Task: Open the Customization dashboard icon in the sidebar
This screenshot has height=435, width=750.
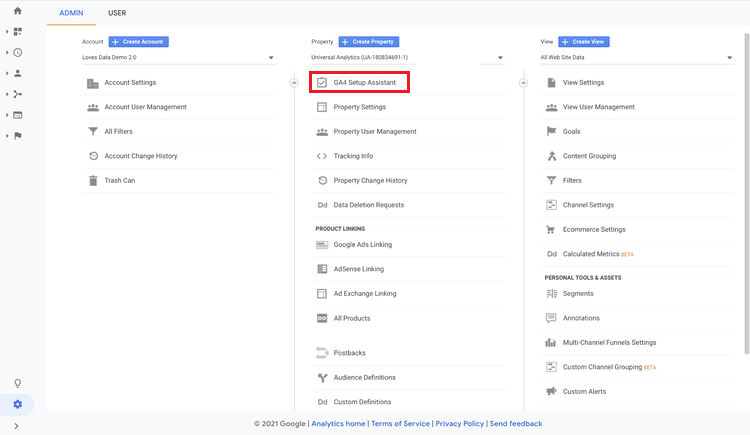Action: tap(18, 32)
